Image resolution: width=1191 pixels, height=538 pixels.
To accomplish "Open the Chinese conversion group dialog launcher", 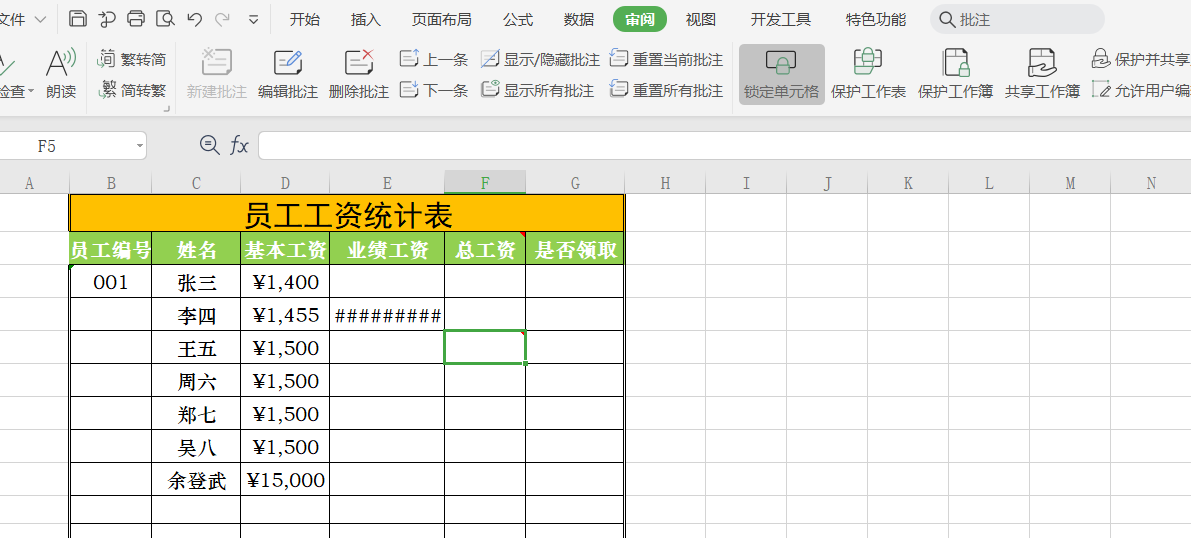I will click(166, 110).
